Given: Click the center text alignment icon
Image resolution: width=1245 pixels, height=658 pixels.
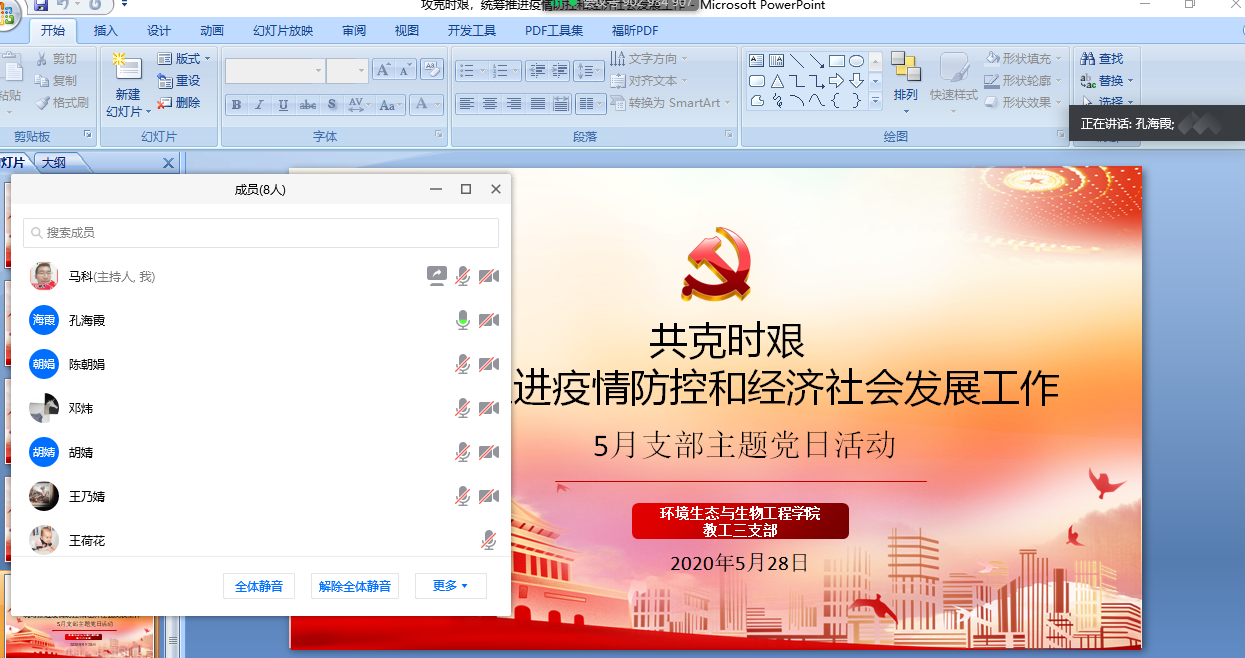Looking at the screenshot, I should coord(490,103).
